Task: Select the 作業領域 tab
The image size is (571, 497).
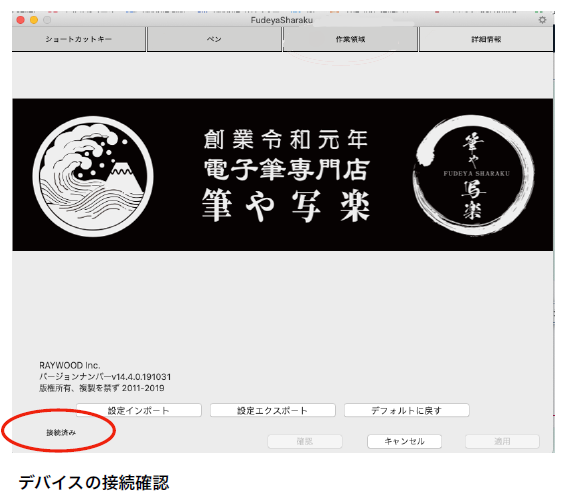Action: [x=350, y=39]
